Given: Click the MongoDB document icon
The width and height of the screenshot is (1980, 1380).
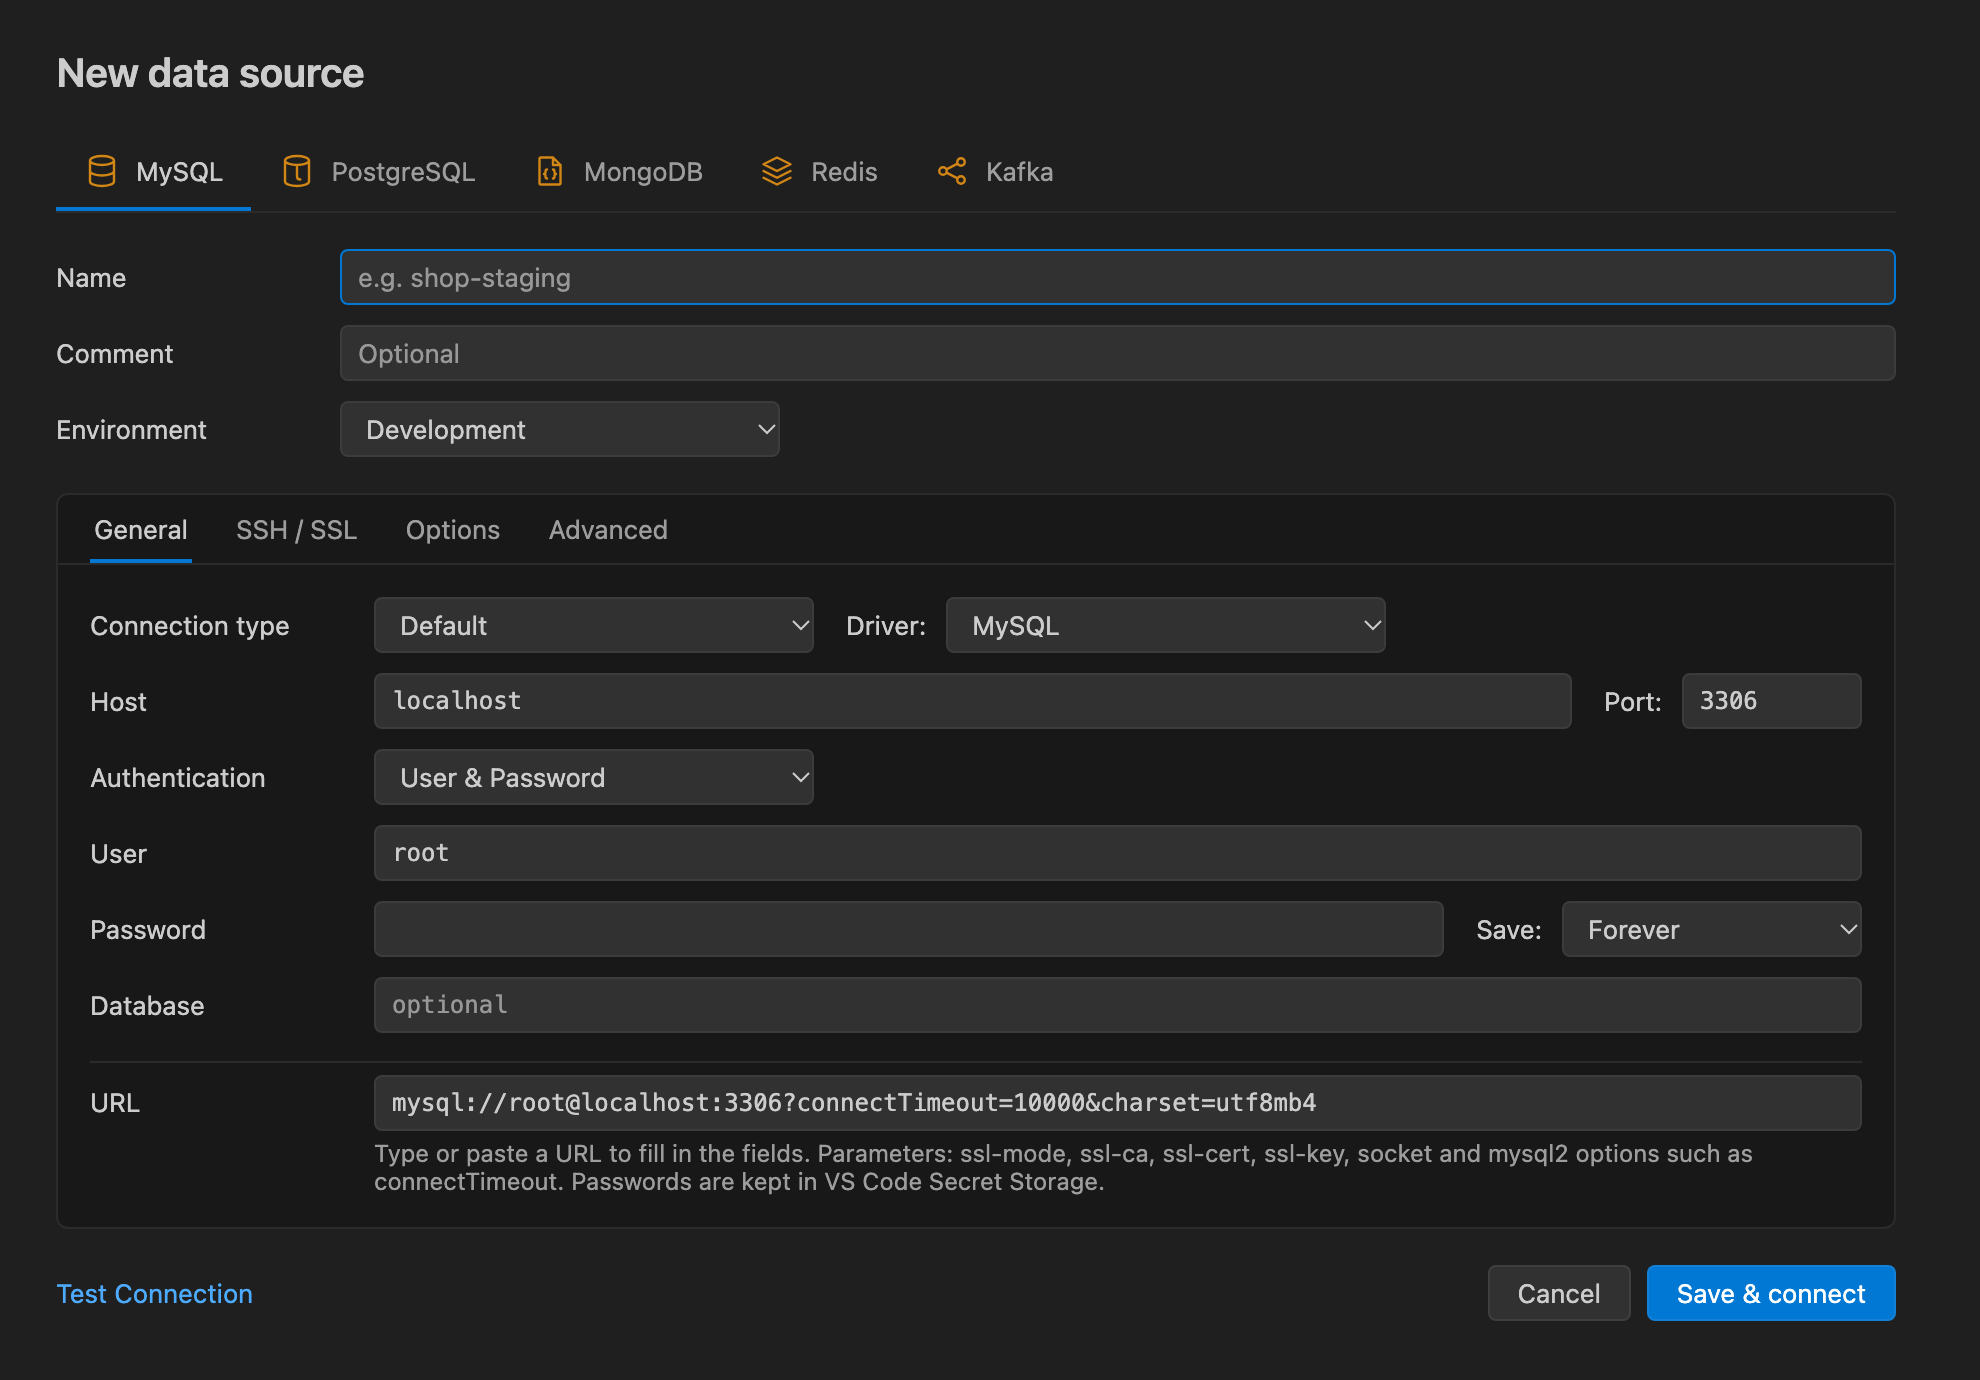Looking at the screenshot, I should tap(550, 172).
